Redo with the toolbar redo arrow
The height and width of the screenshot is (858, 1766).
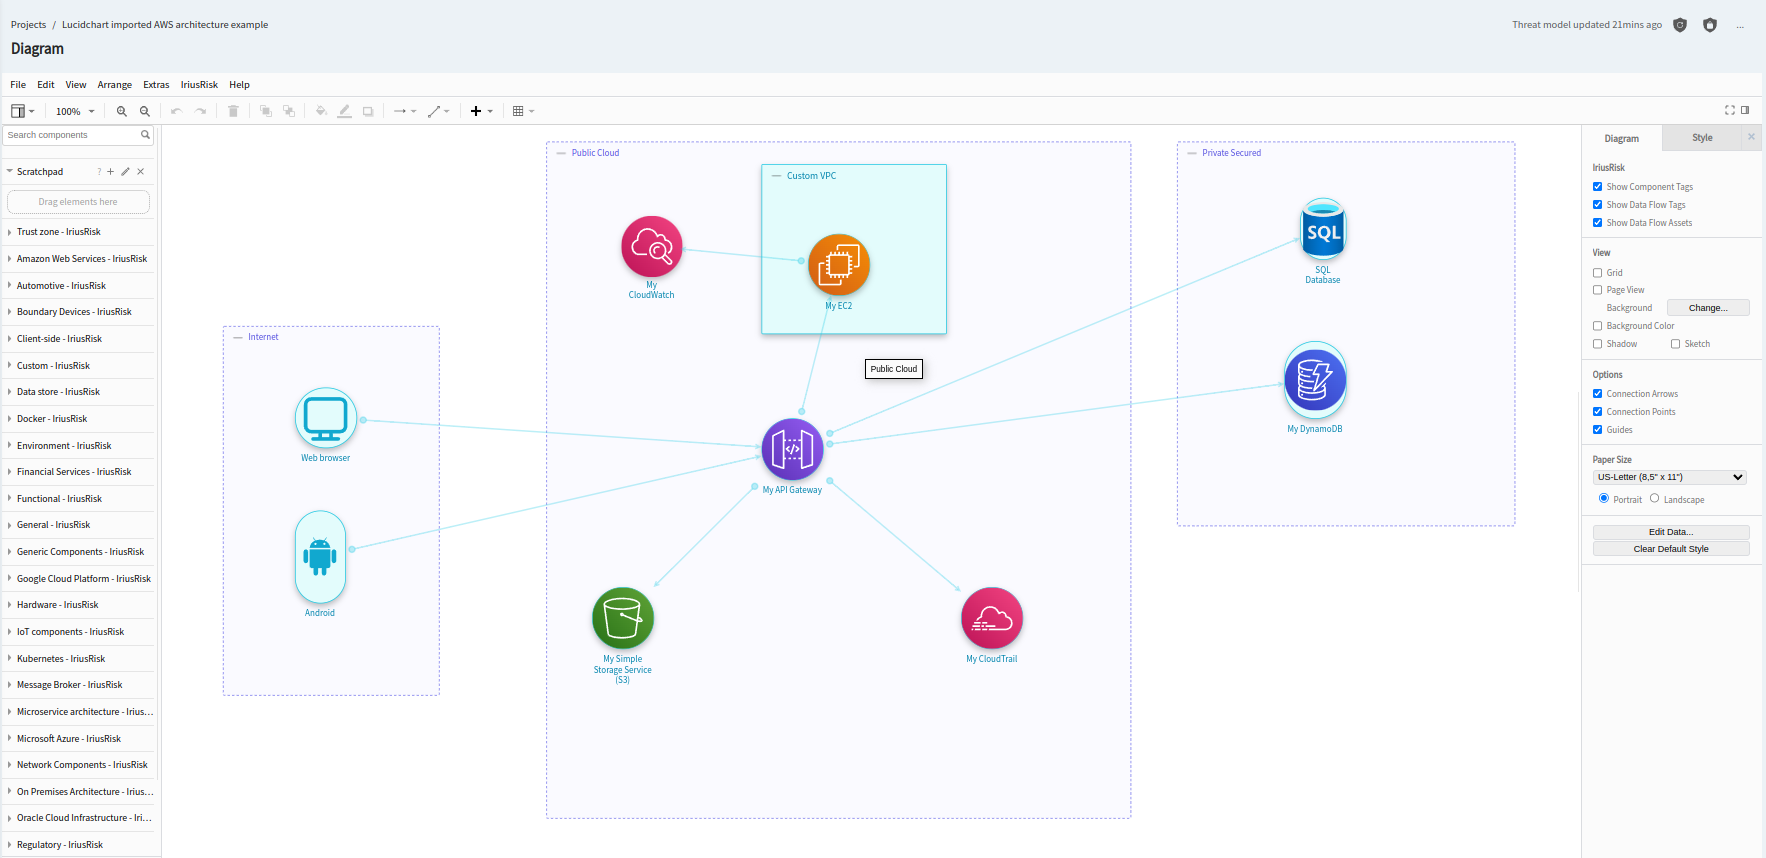(201, 111)
